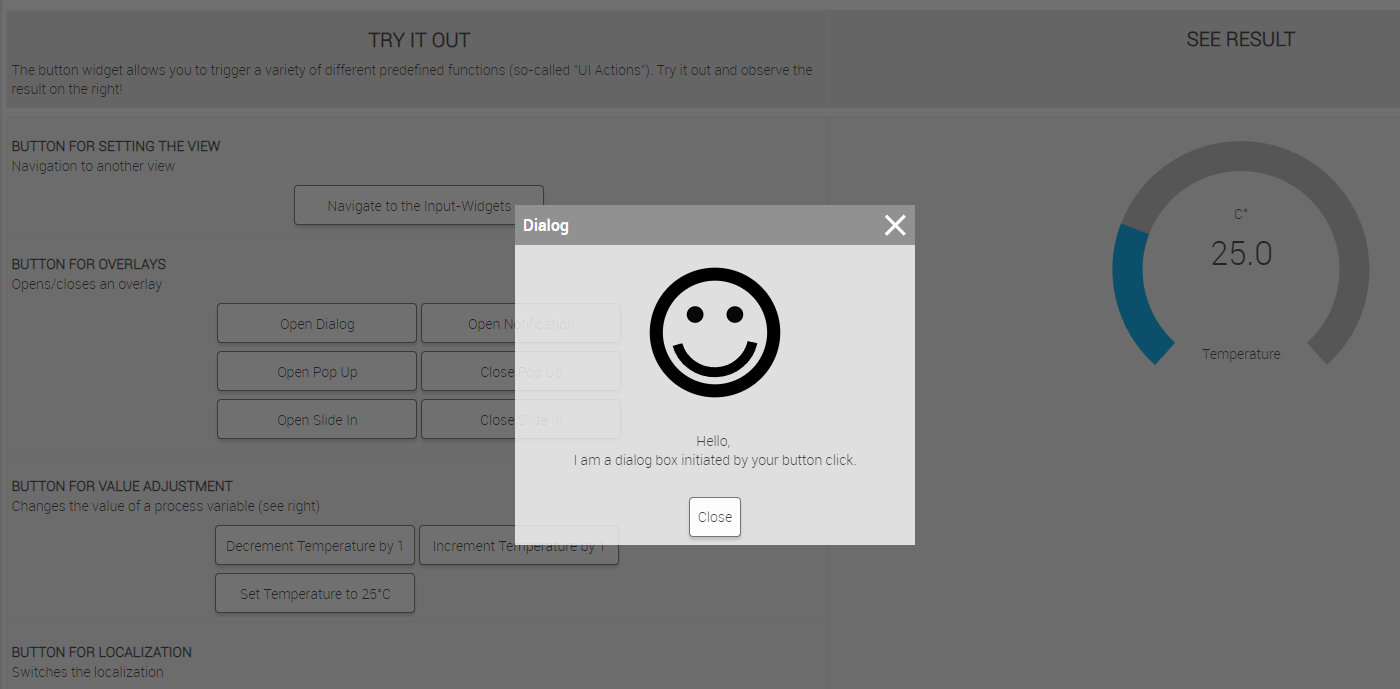Click the dialog message starting with Hello
1400x689 pixels.
tap(715, 451)
